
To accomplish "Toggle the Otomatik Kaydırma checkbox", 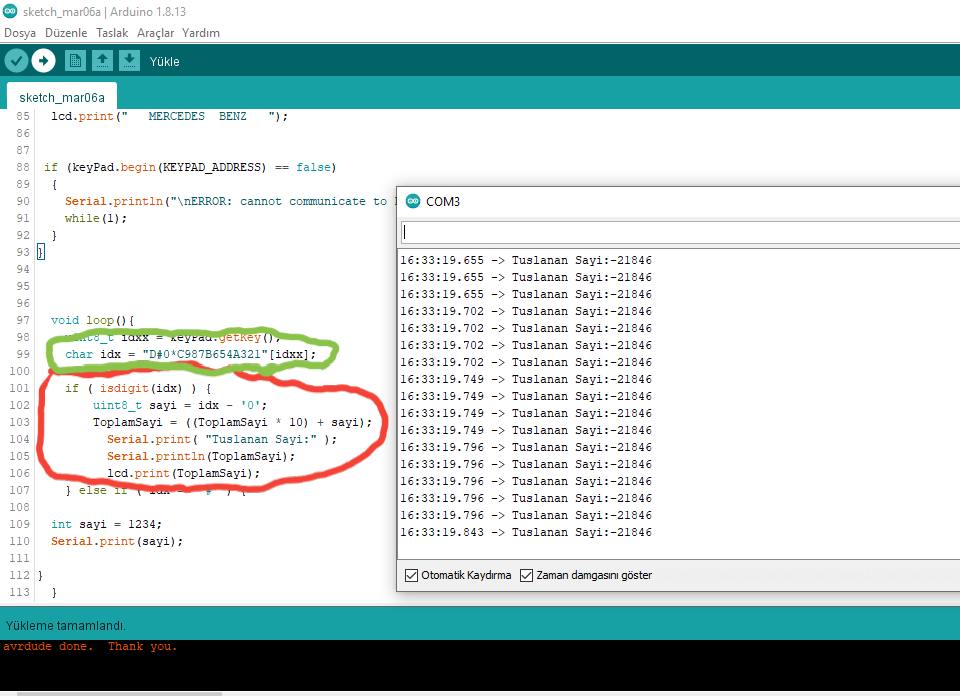I will [411, 575].
